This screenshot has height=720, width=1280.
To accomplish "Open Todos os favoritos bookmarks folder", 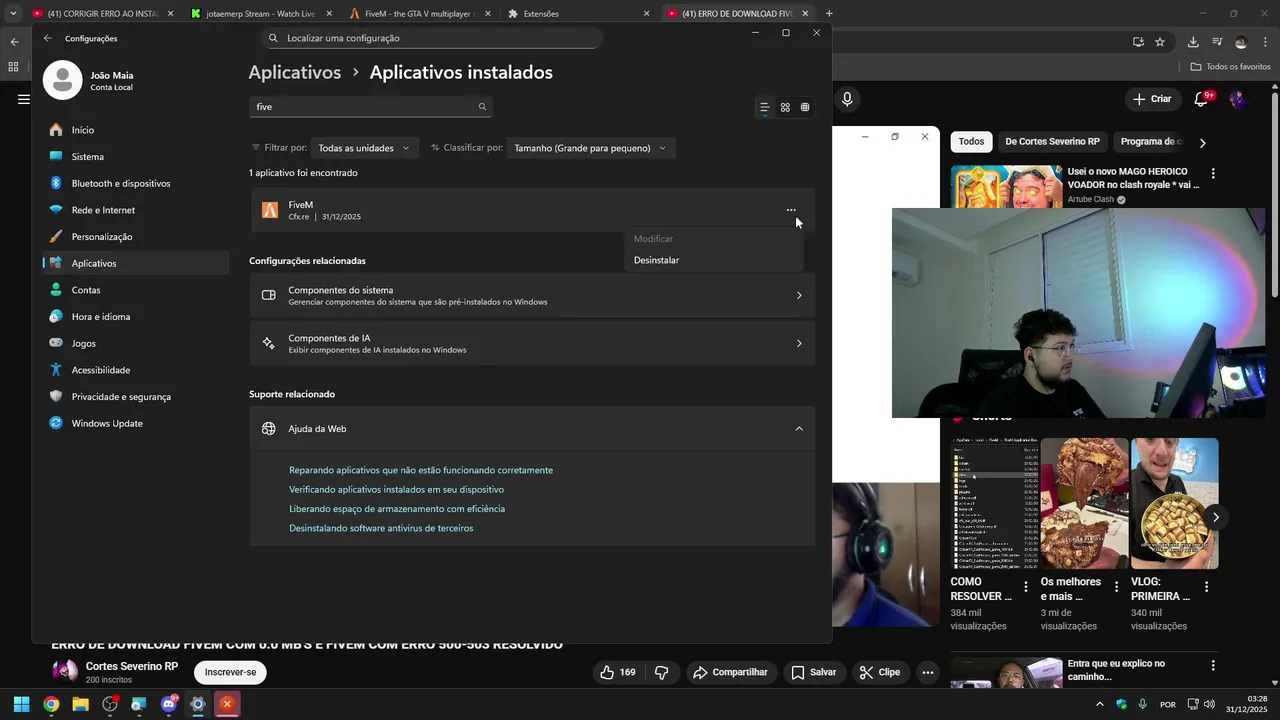I will [1231, 67].
